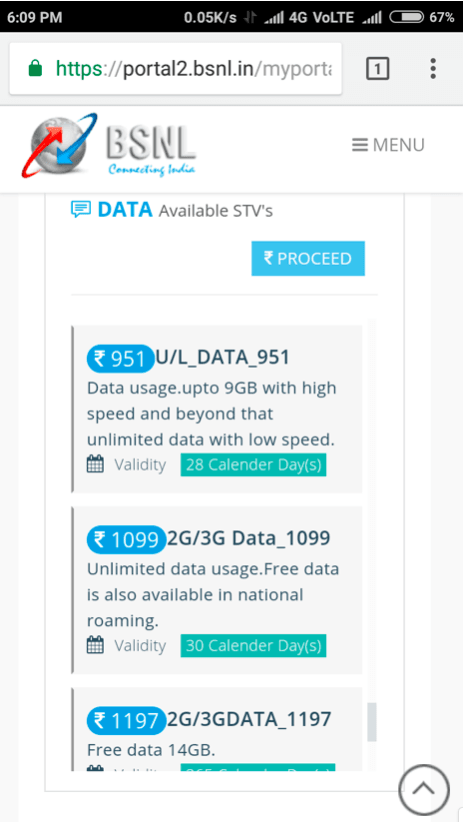Click the 28 Calender Day(s) validity tag

pos(253,465)
